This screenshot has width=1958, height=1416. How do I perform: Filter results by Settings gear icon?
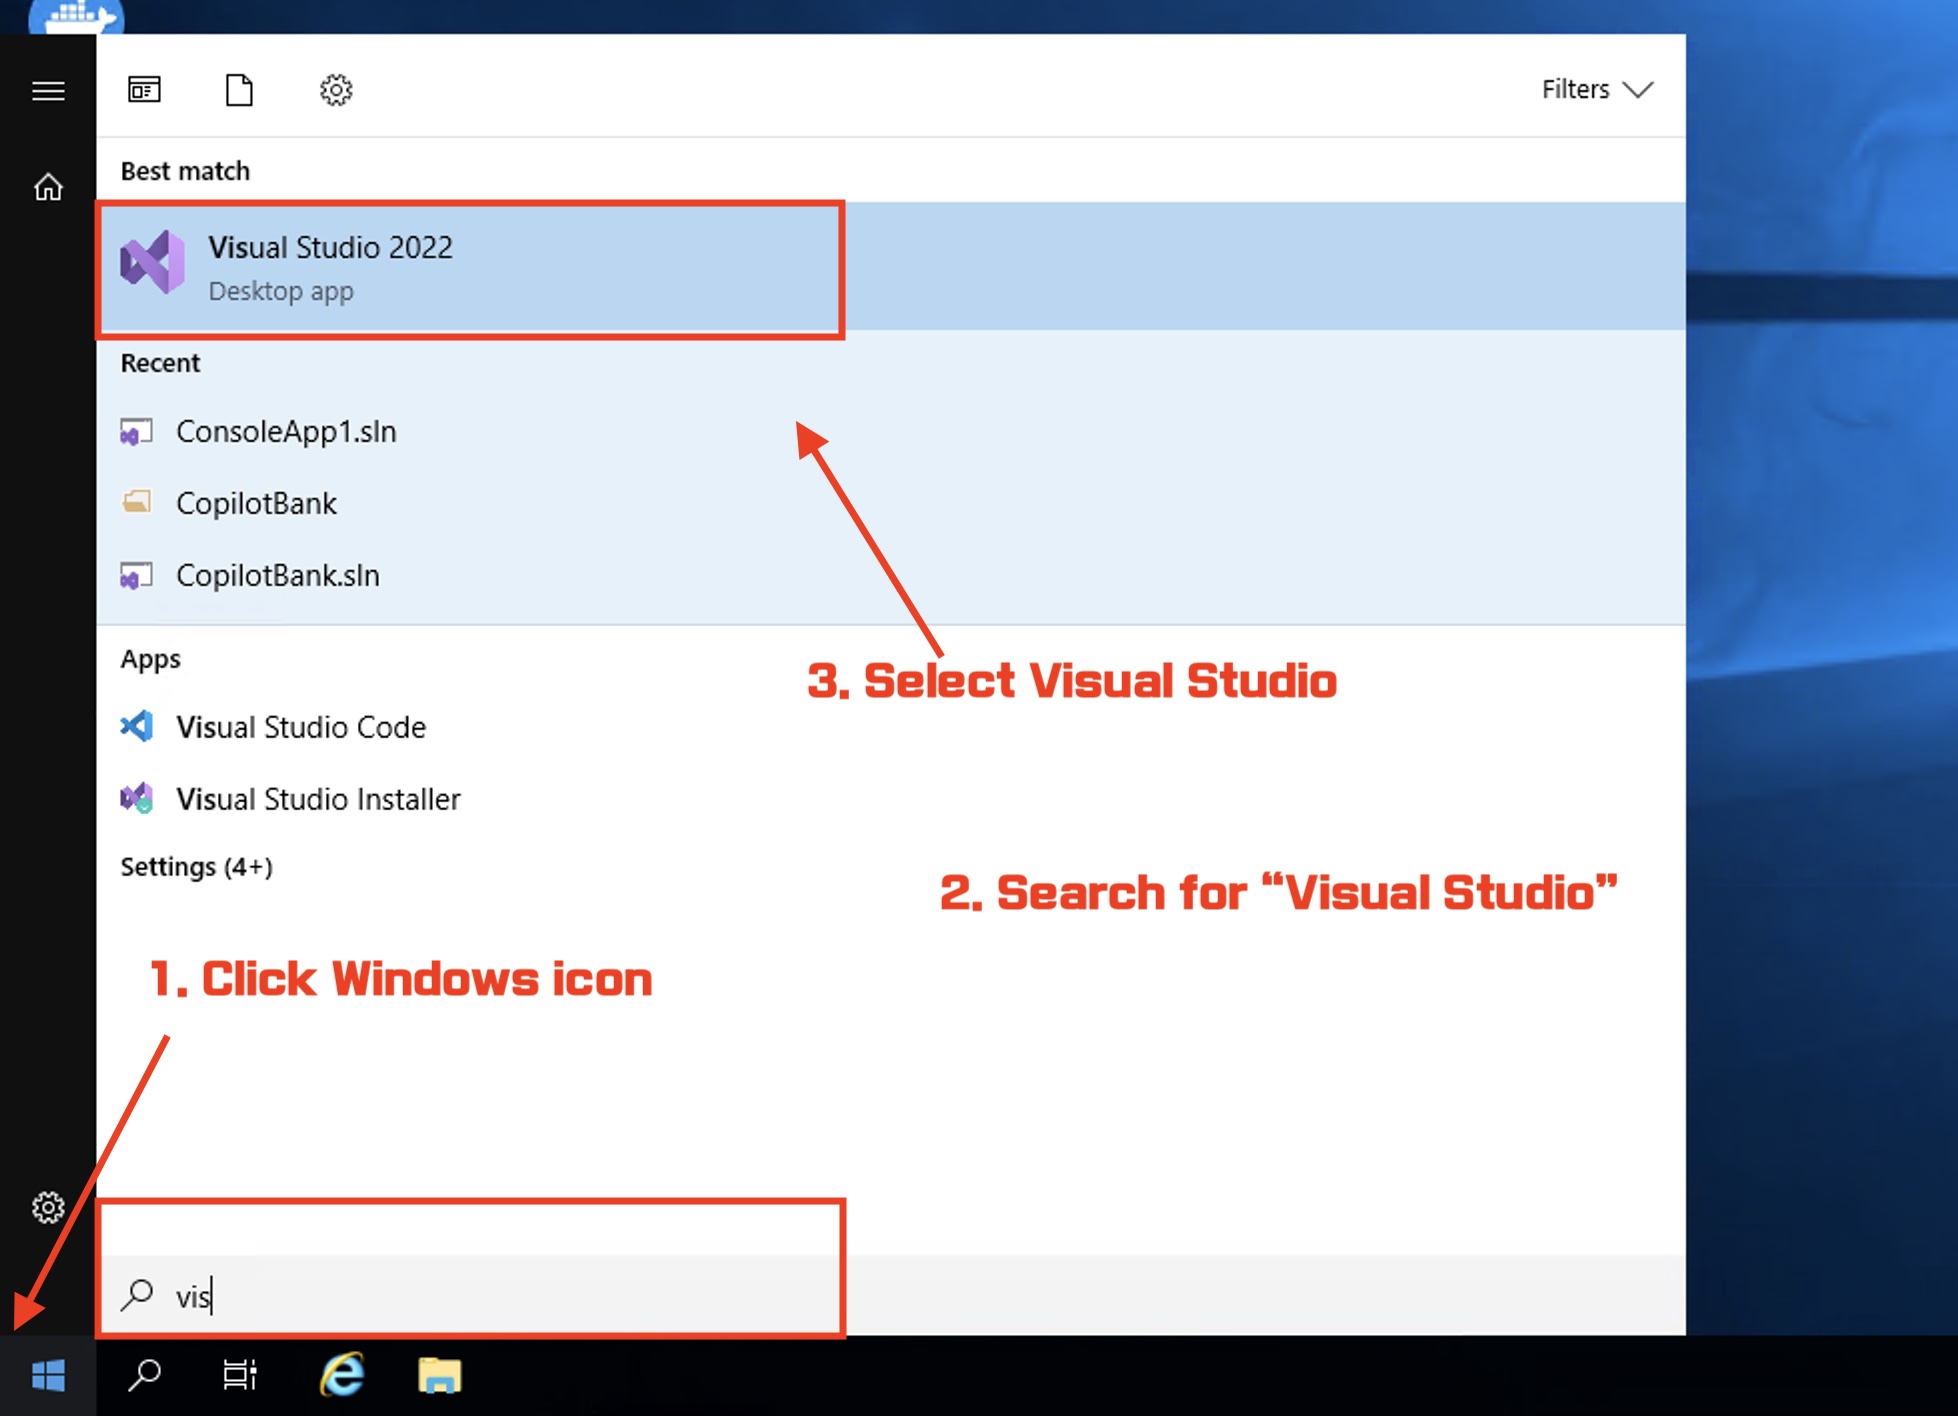[x=336, y=90]
